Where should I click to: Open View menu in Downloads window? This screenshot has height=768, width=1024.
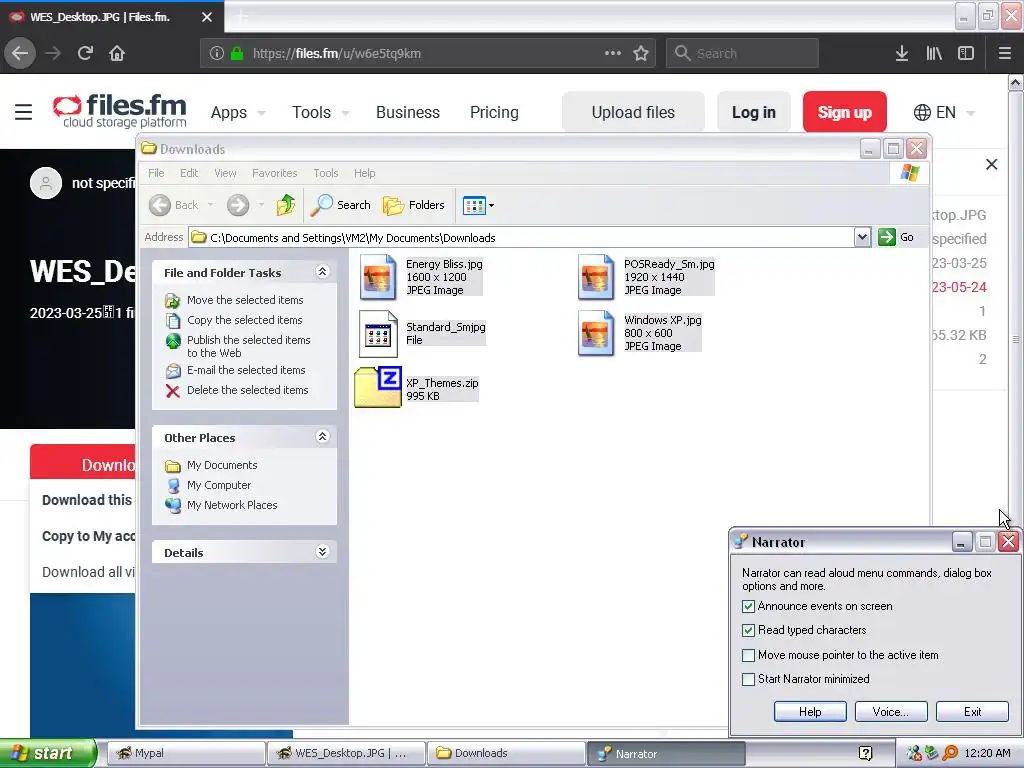click(225, 173)
